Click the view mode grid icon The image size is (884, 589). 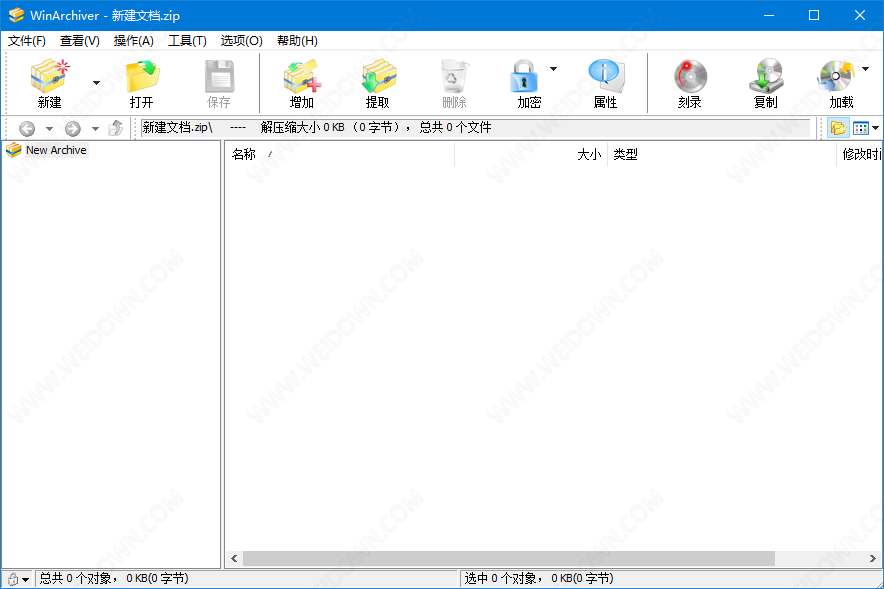click(x=860, y=129)
